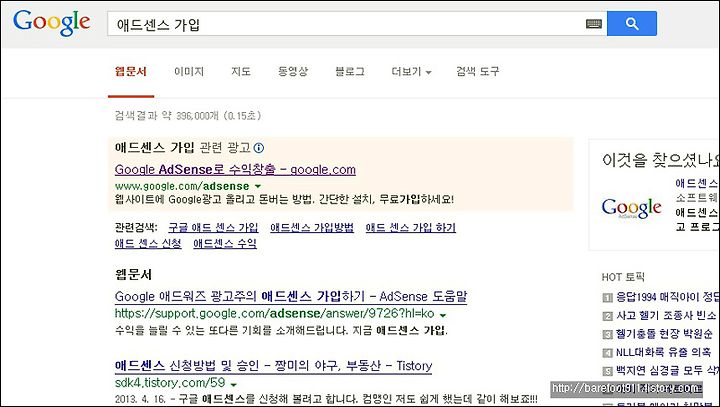The height and width of the screenshot is (407, 720).
Task: Open 검색 도구 search tools
Action: pos(478,72)
